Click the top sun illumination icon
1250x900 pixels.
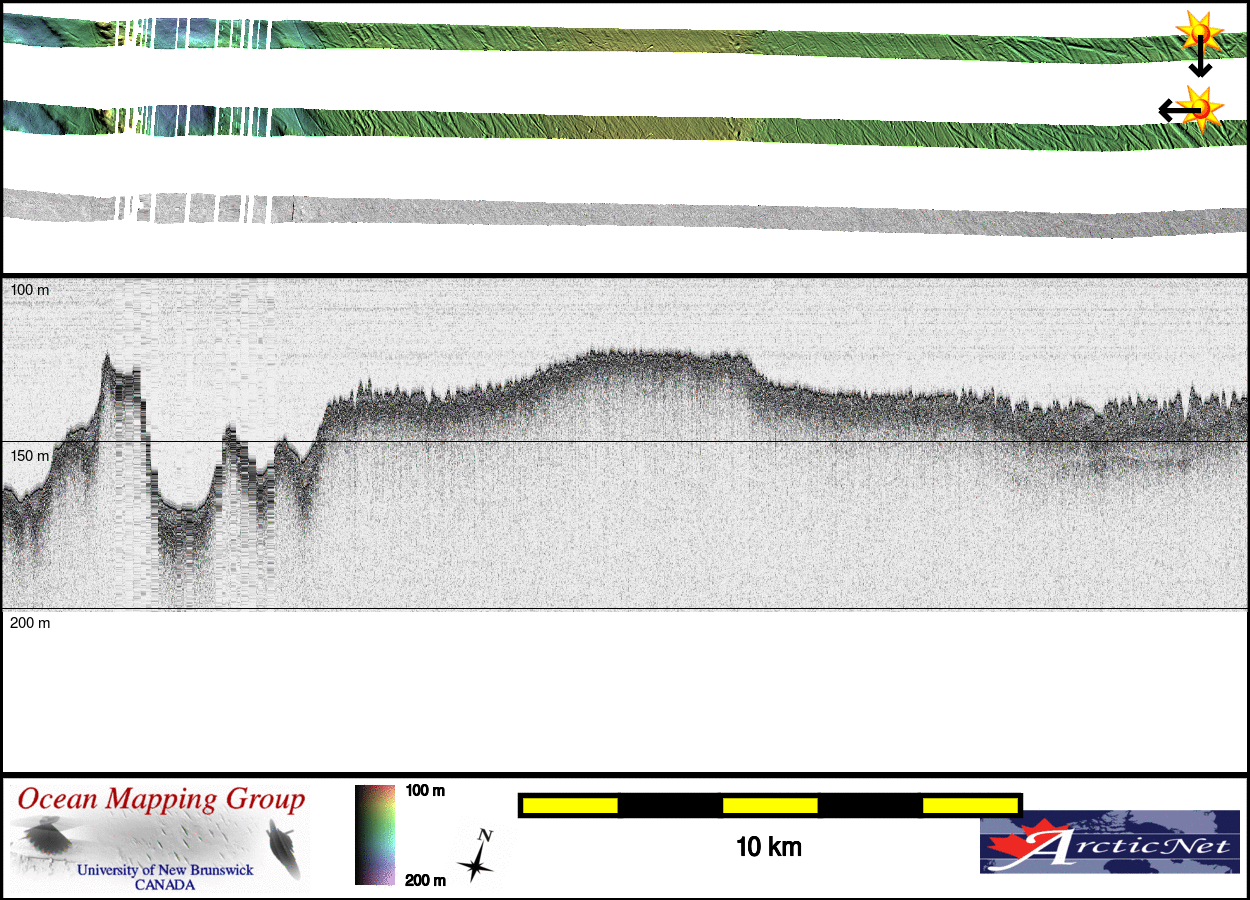[1198, 32]
